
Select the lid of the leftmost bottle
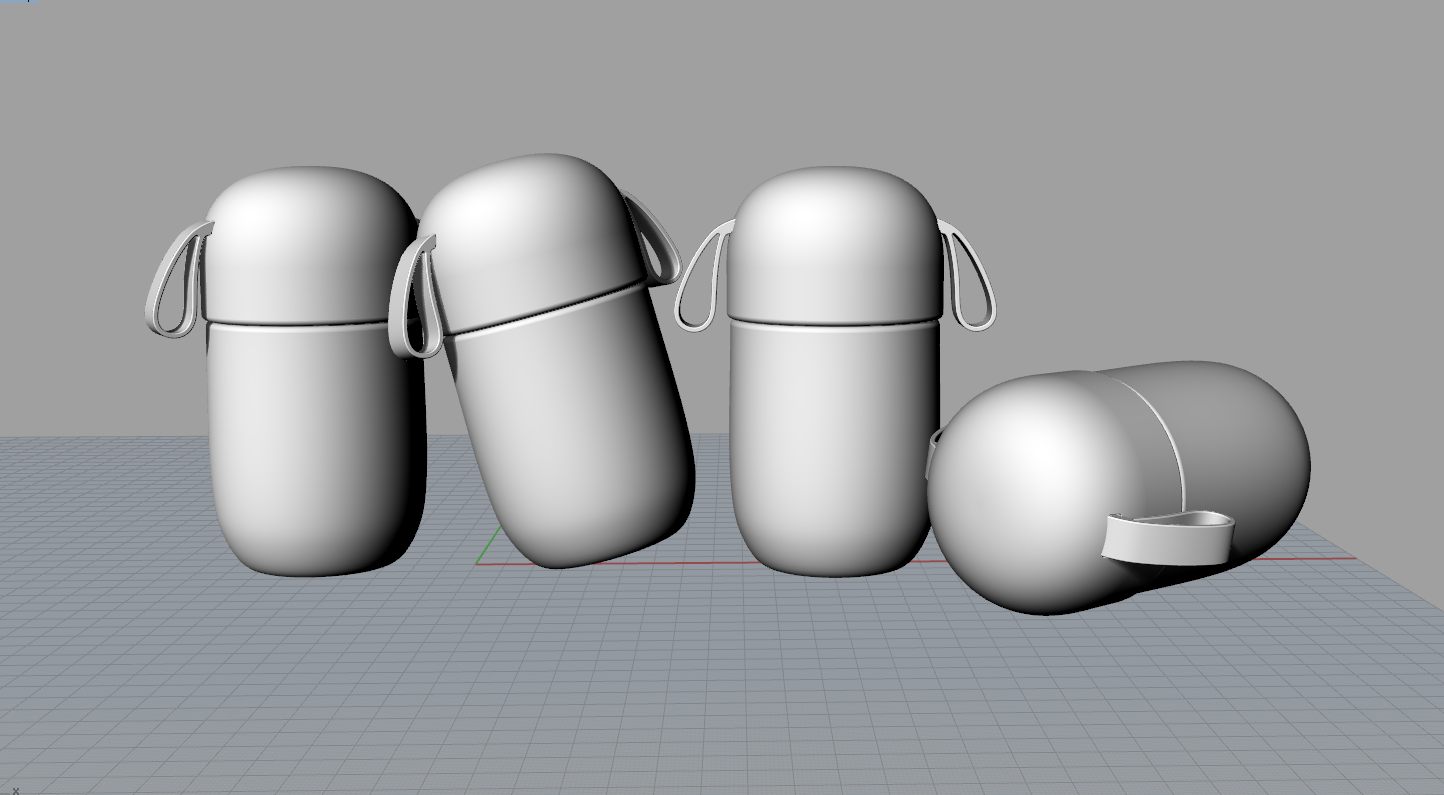[x=300, y=240]
